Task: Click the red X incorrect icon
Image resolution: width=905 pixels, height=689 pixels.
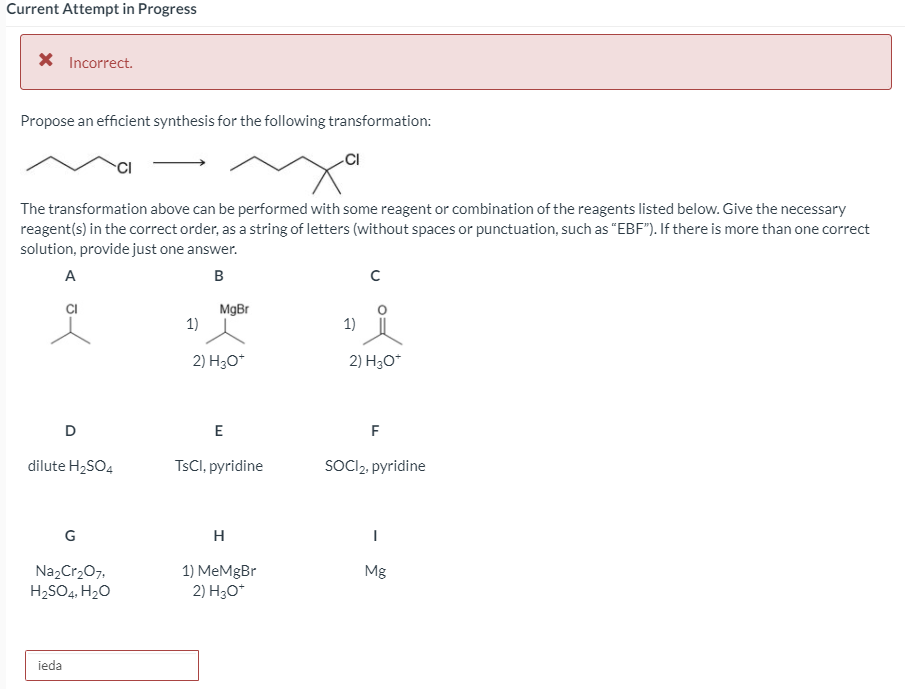Action: [44, 60]
